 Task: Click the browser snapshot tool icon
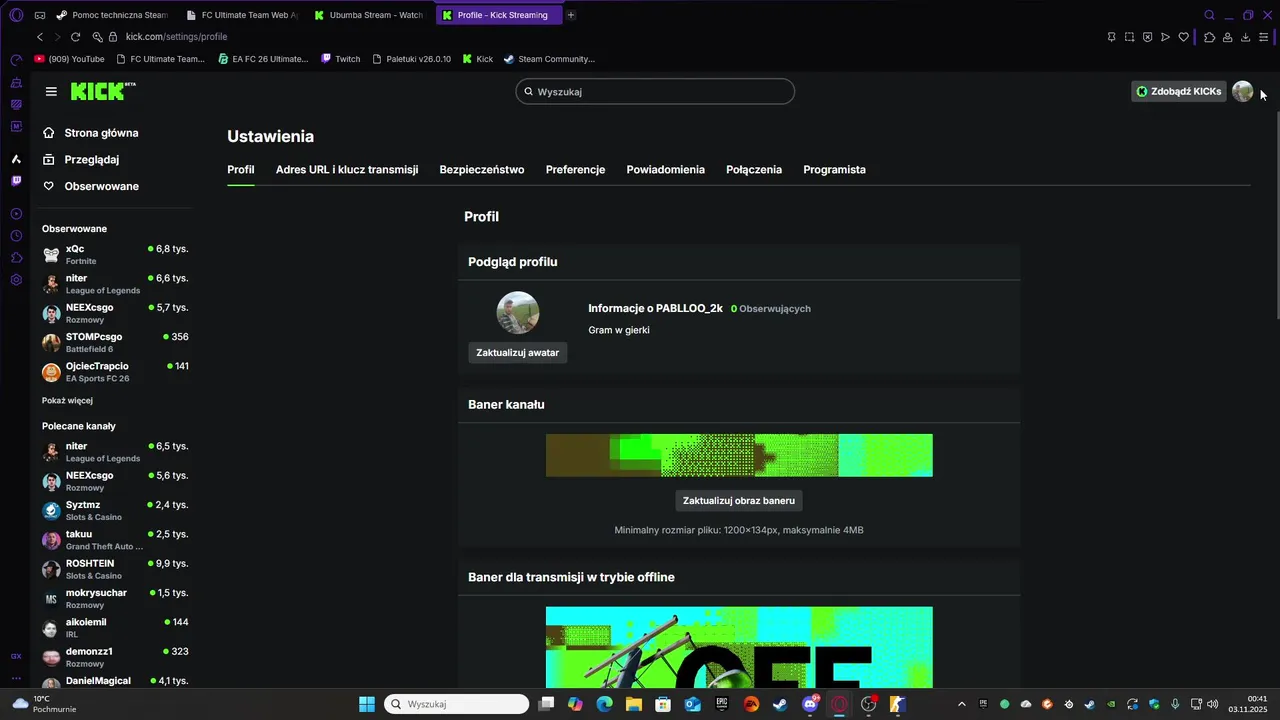point(1129,37)
